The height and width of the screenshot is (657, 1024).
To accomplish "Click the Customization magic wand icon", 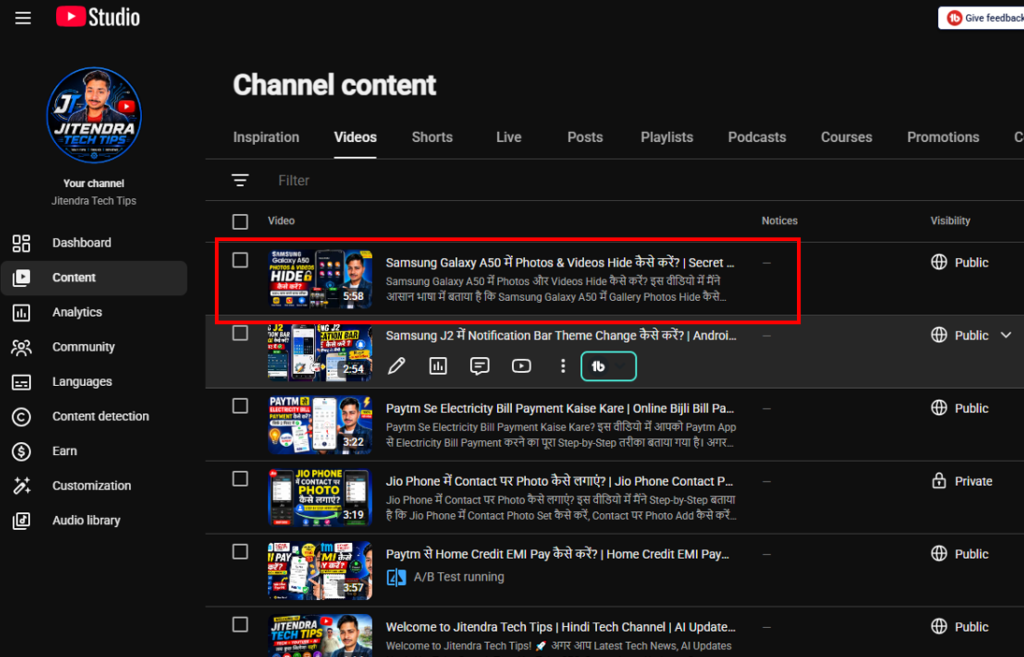I will (x=21, y=485).
